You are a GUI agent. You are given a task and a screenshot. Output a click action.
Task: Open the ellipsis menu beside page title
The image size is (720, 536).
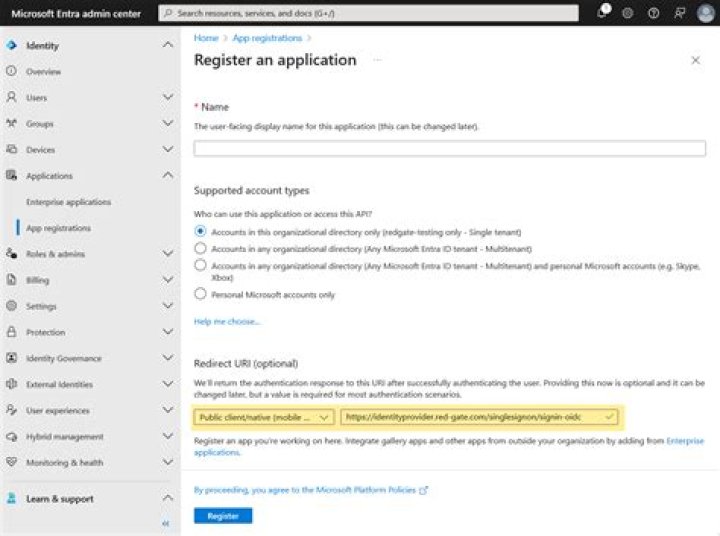point(377,60)
